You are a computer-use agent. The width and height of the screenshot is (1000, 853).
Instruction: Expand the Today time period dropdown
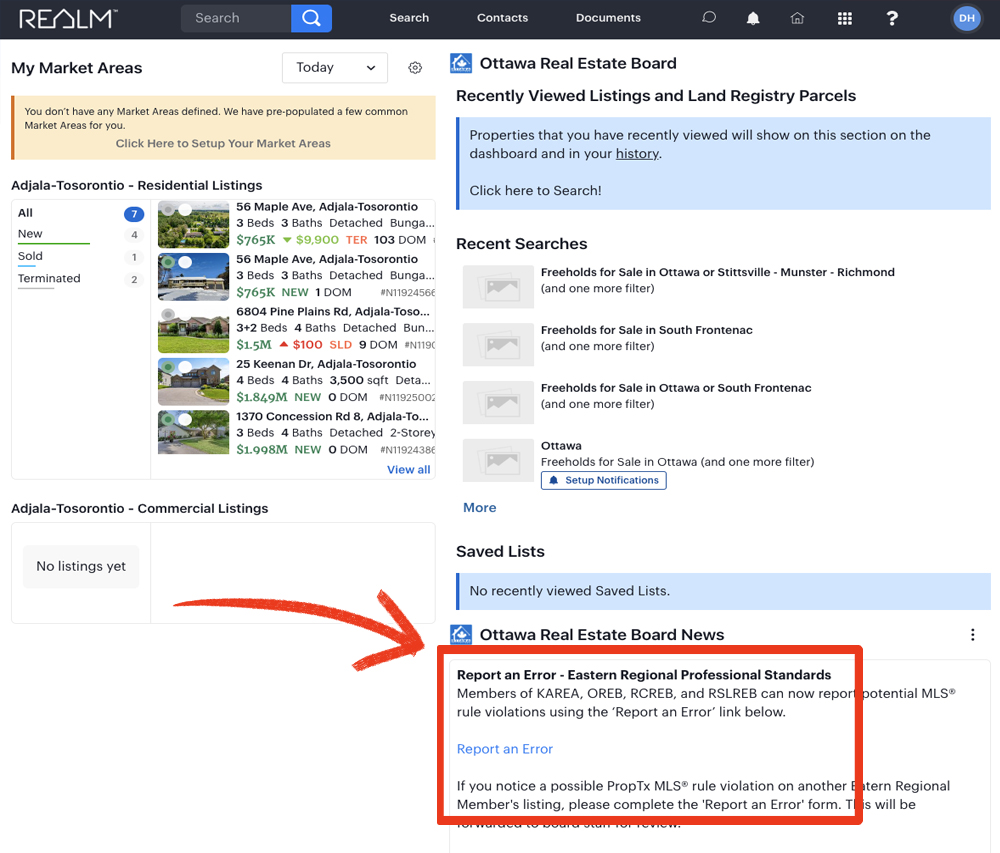335,68
